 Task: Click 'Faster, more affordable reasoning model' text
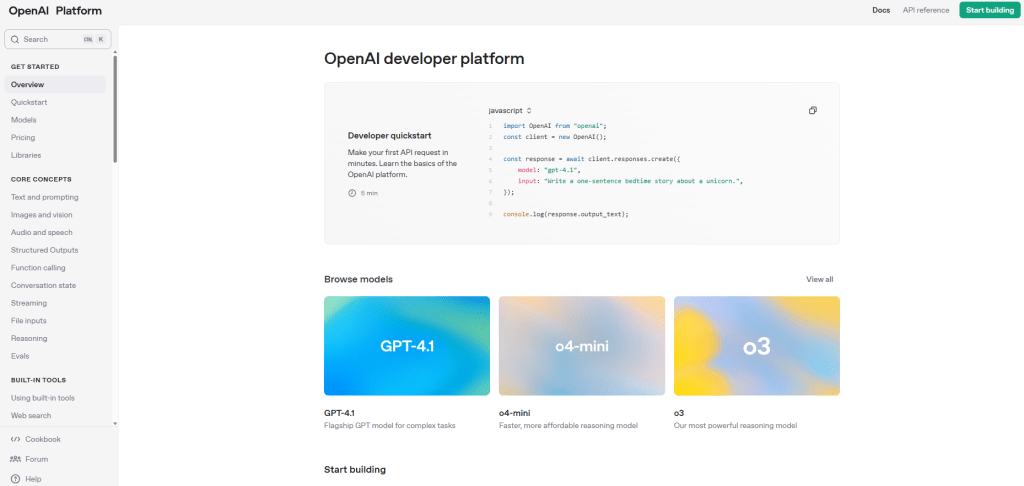click(568, 425)
